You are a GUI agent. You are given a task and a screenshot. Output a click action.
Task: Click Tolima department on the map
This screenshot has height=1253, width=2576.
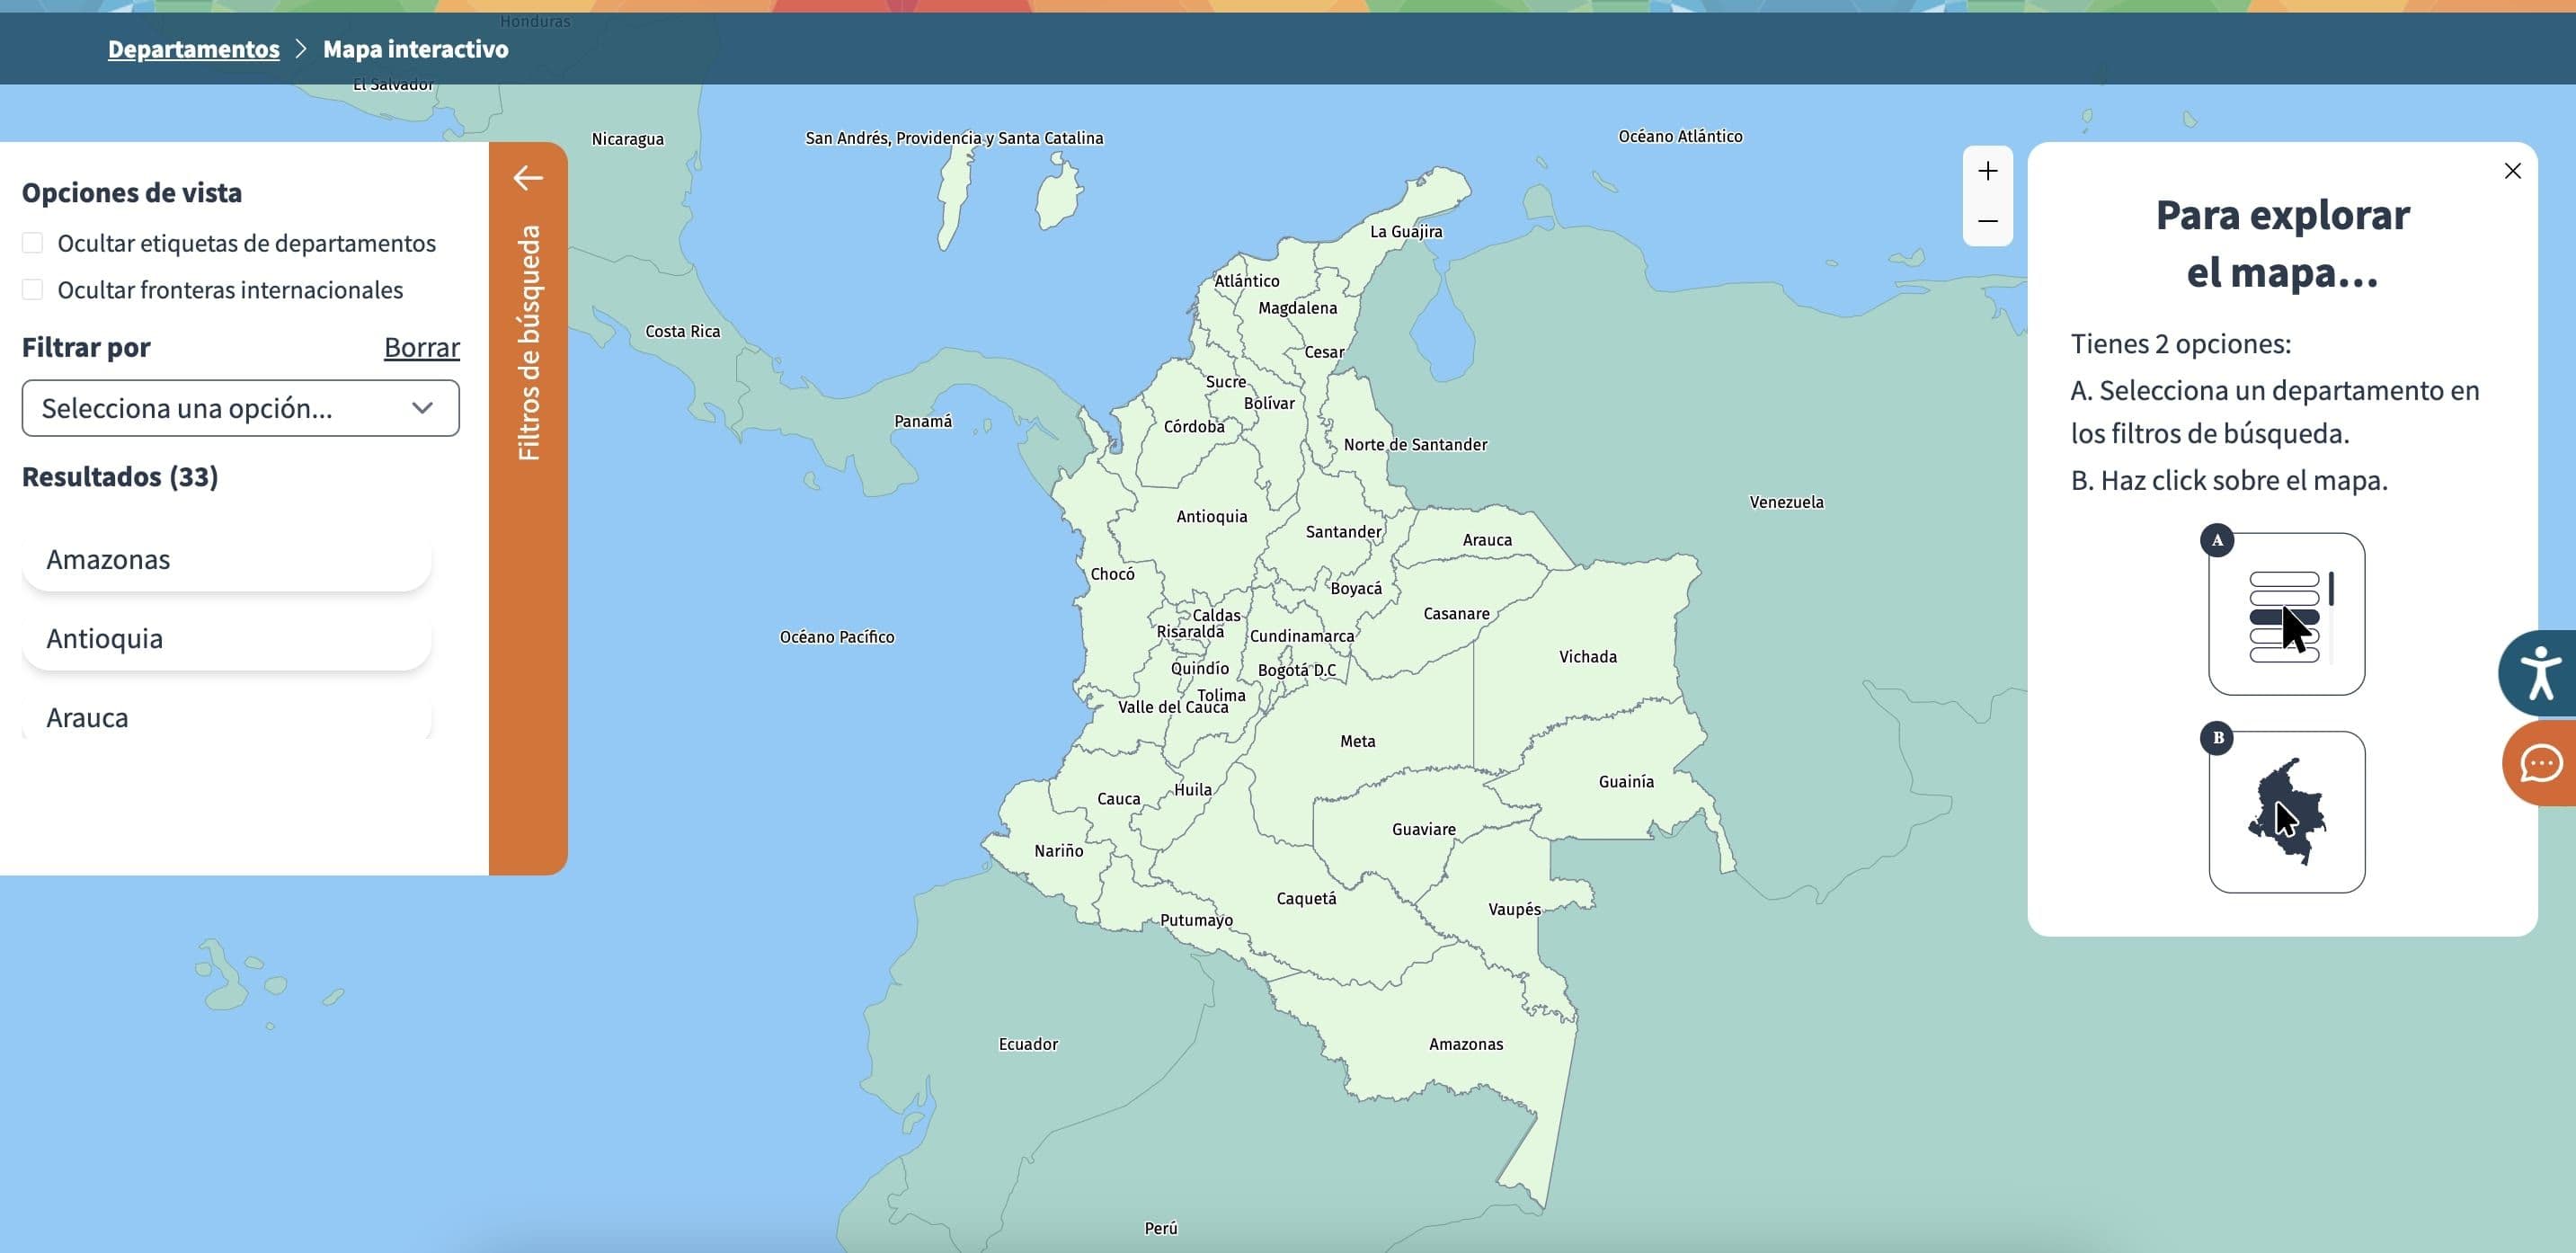pos(1221,694)
